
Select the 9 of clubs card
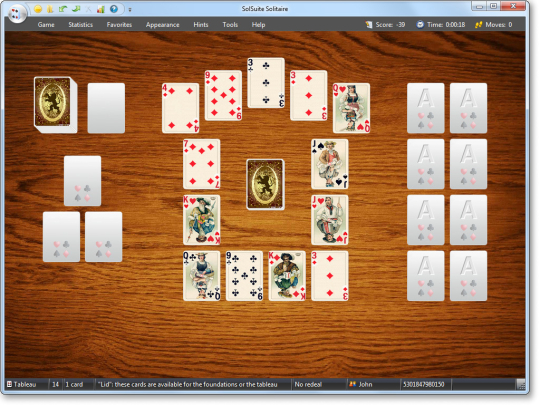(x=245, y=276)
